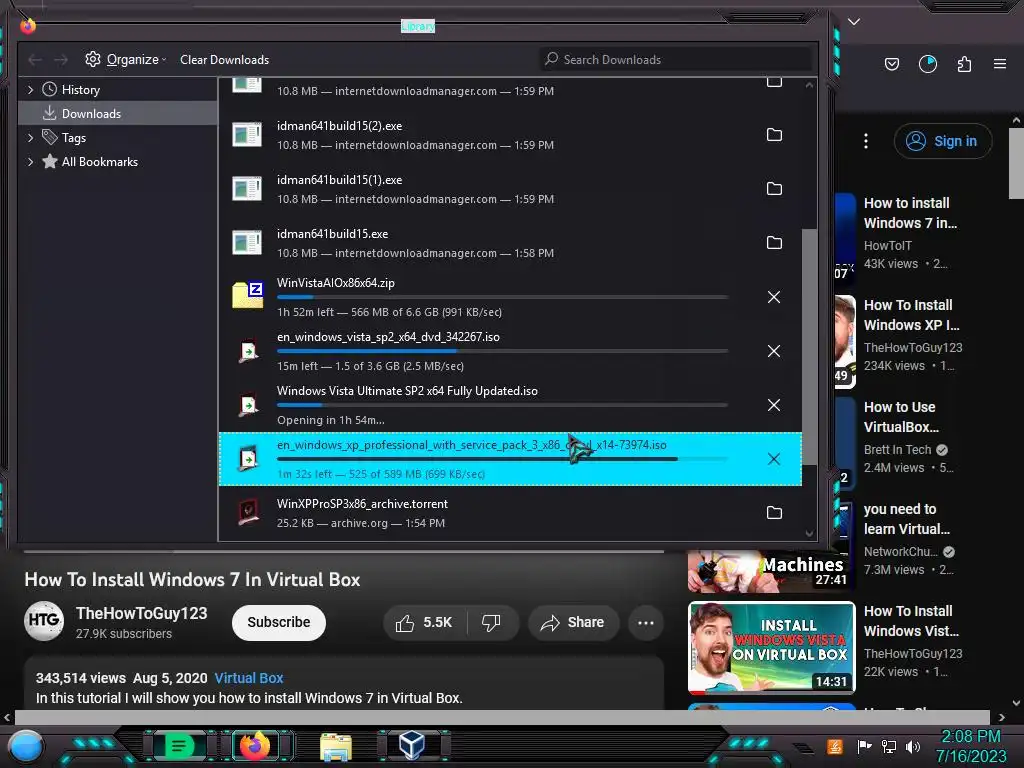
Task: Click TheHowToGuy123 channel avatar
Action: (44, 621)
